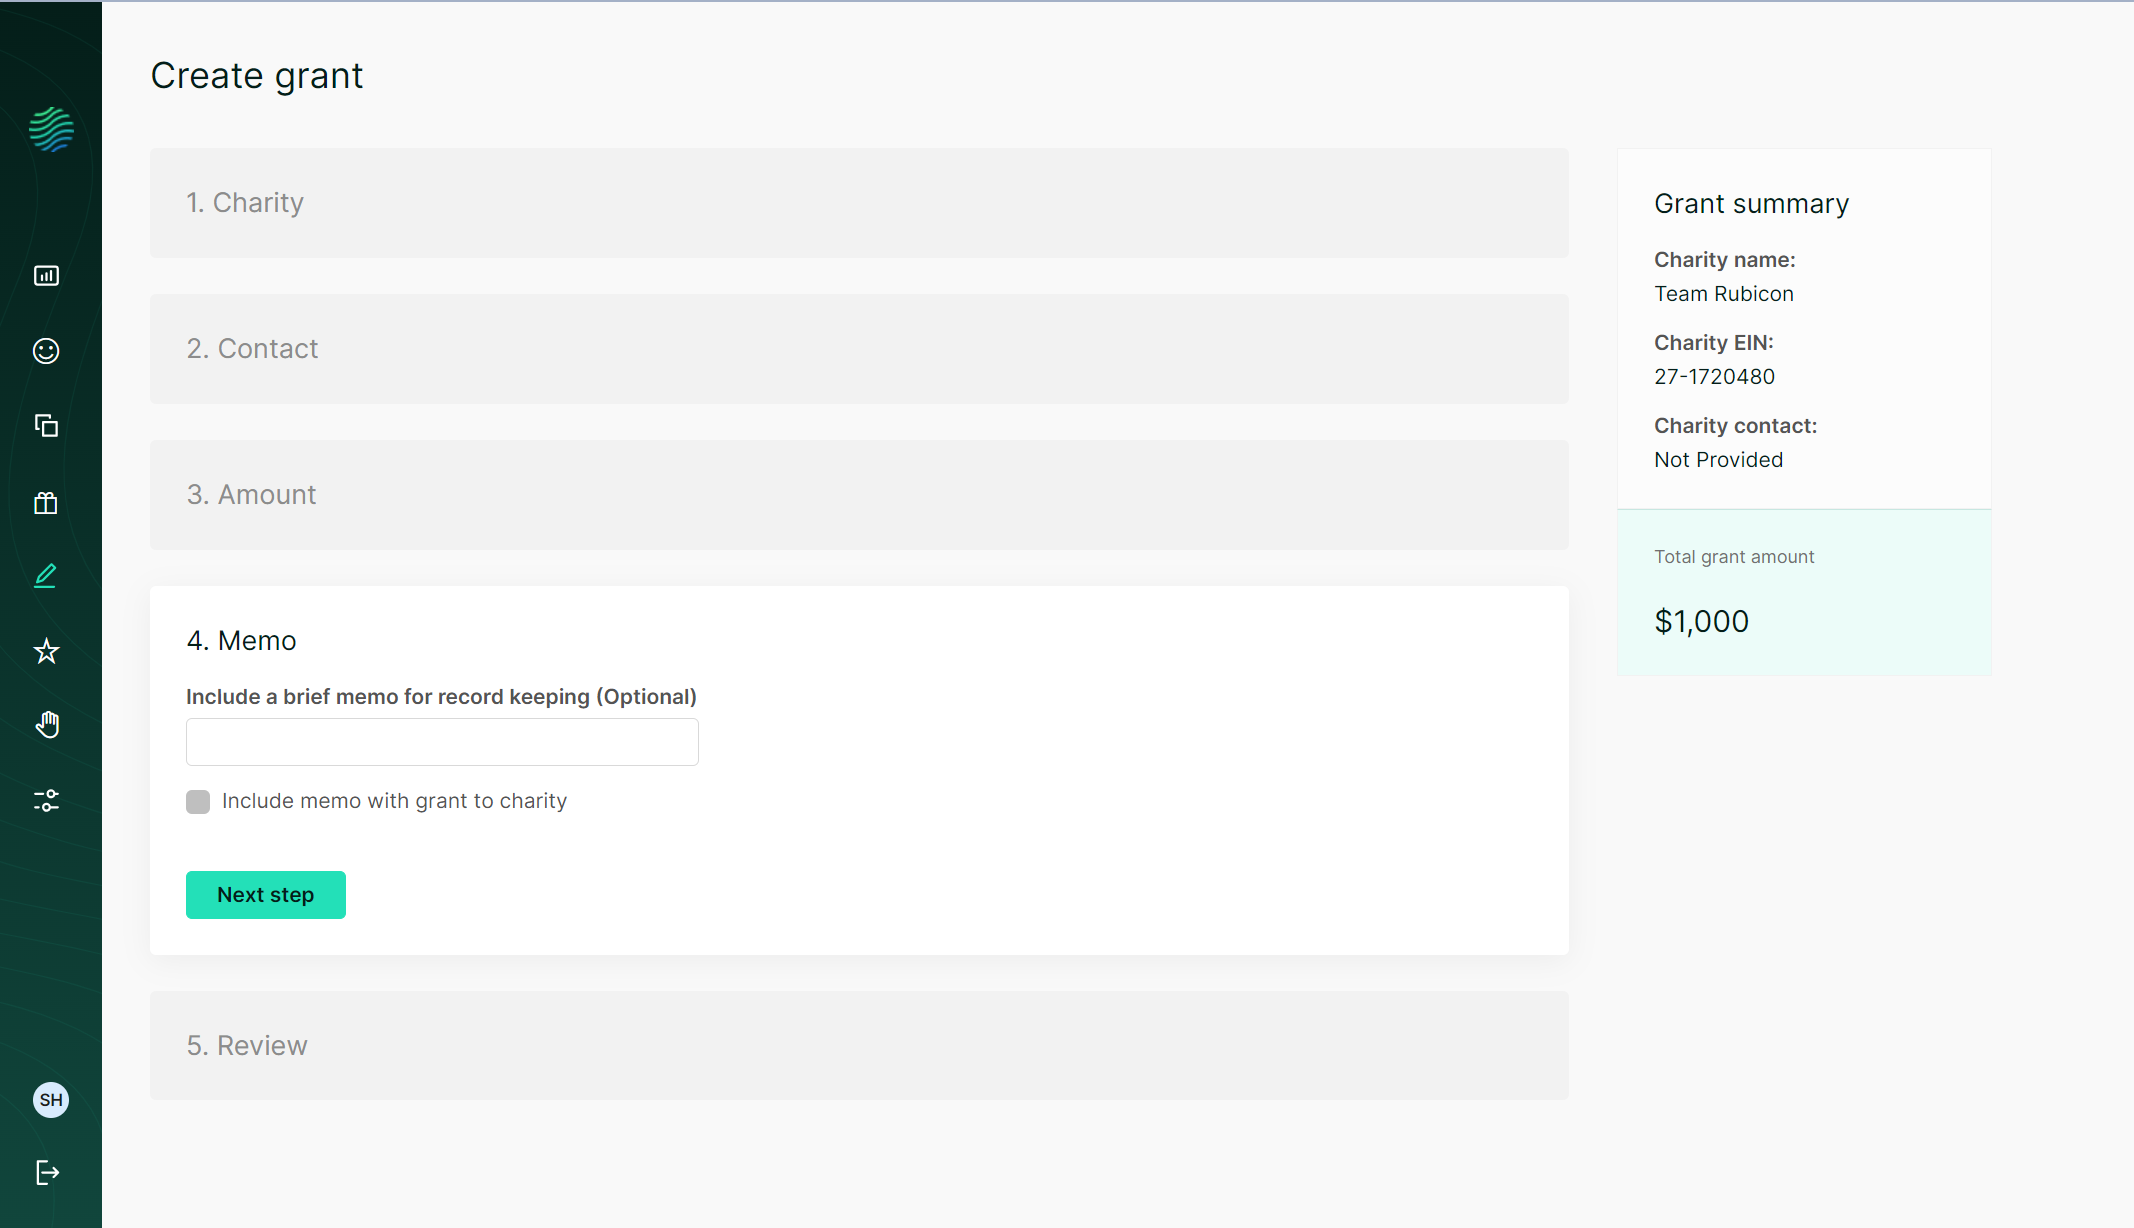Expand the 1. Charity section
The height and width of the screenshot is (1228, 2134).
click(x=858, y=203)
